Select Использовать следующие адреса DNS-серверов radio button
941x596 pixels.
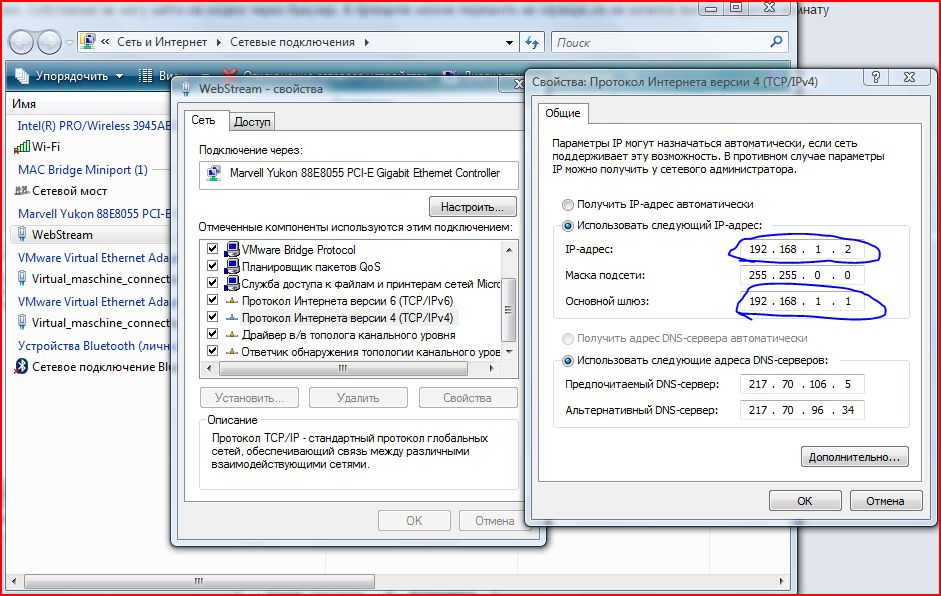[568, 361]
